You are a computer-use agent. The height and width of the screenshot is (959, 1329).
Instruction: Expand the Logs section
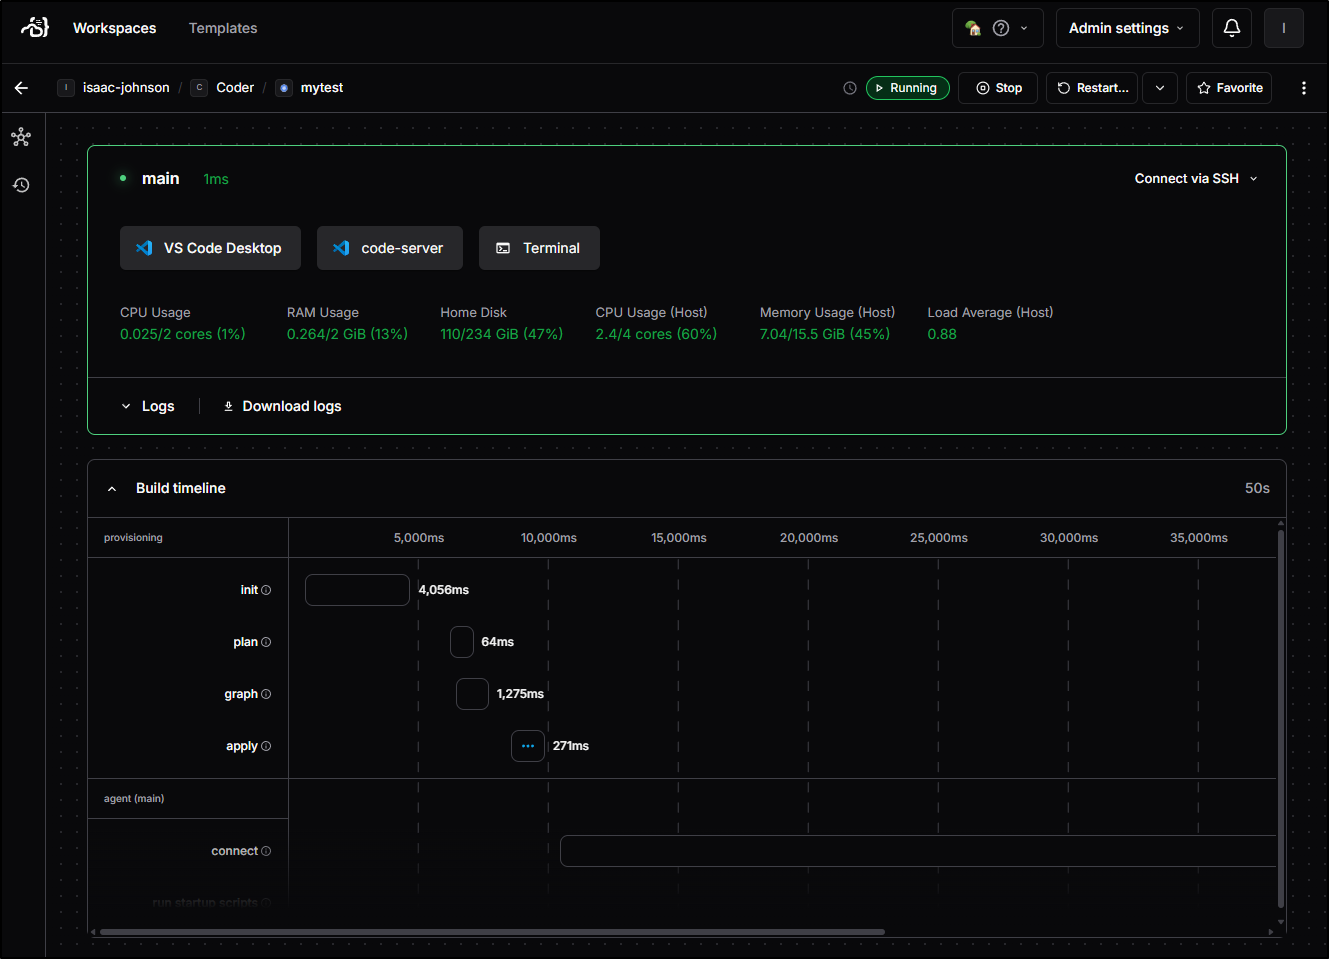click(x=147, y=406)
